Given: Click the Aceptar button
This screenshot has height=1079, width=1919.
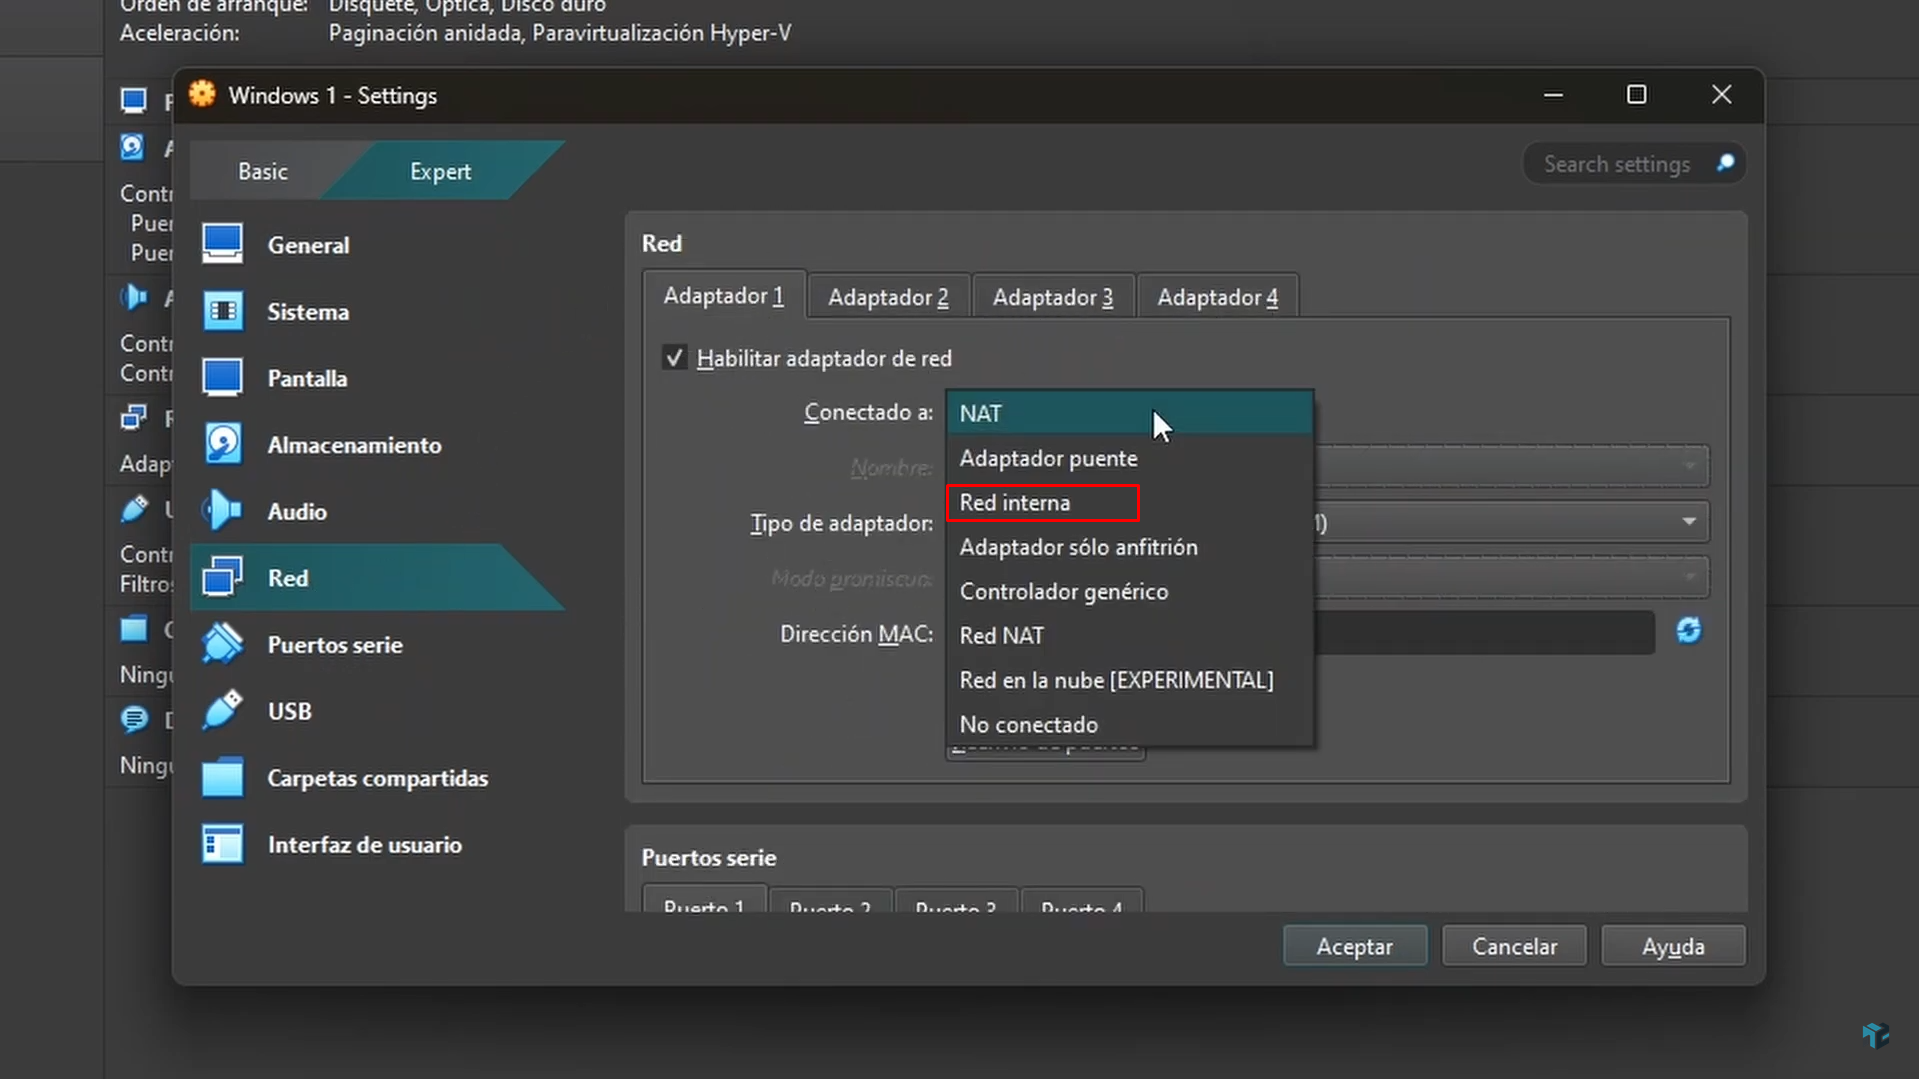Looking at the screenshot, I should pos(1354,945).
